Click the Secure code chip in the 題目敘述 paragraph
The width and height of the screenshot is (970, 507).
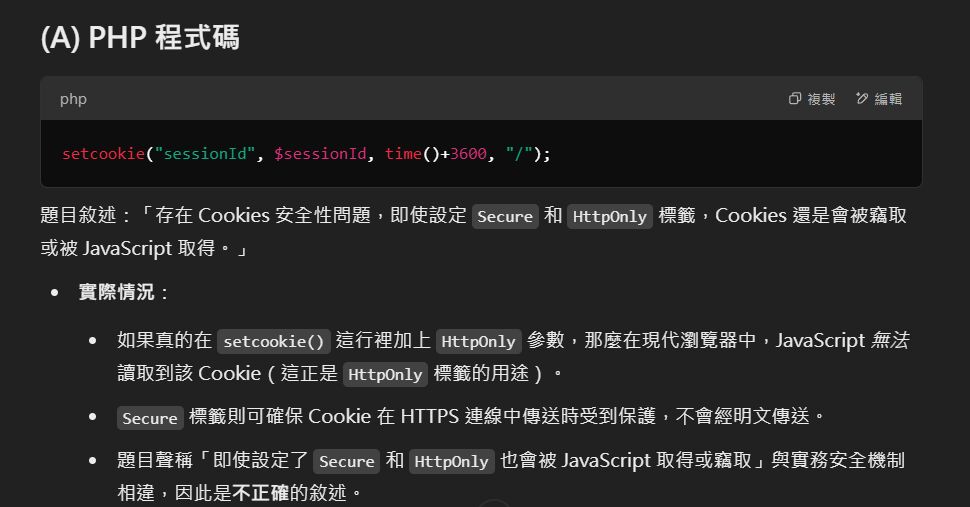(x=505, y=216)
